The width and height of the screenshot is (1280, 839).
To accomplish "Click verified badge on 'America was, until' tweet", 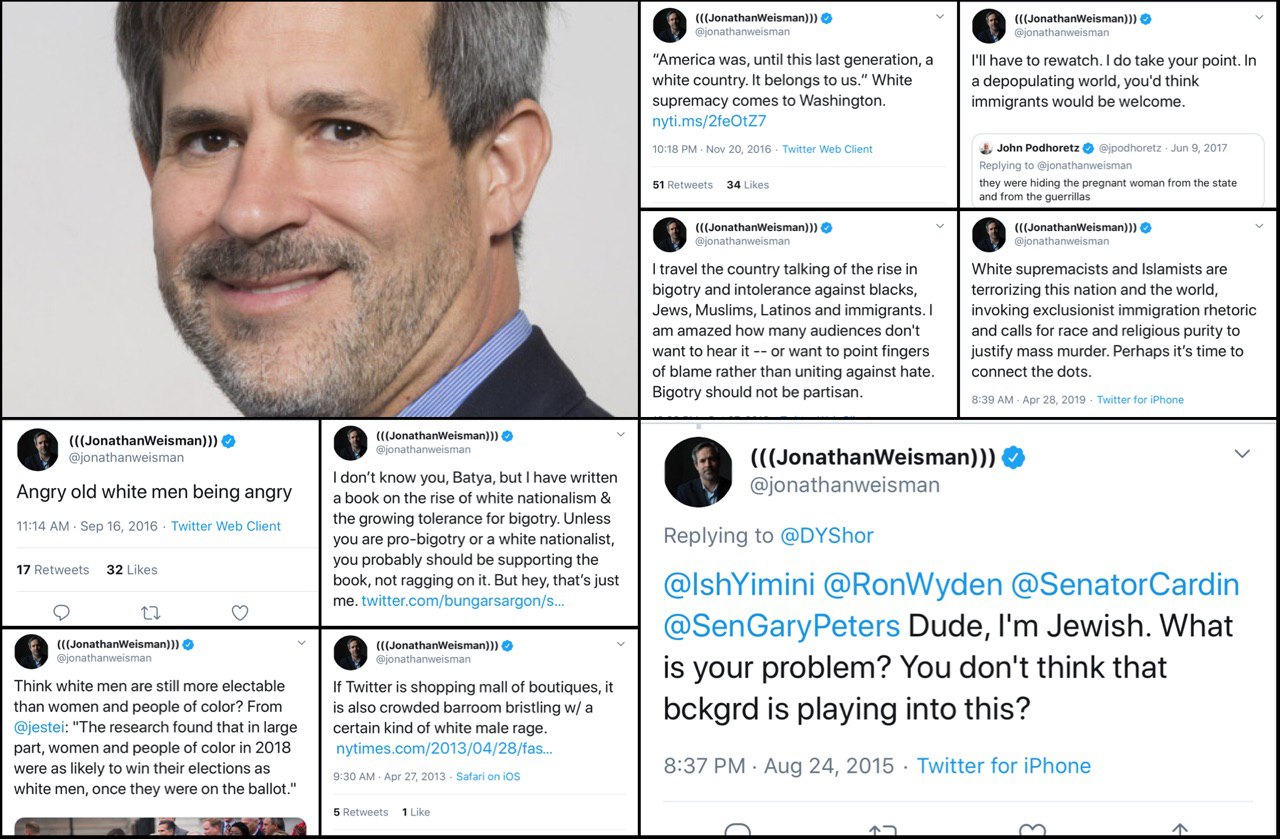I will [827, 19].
